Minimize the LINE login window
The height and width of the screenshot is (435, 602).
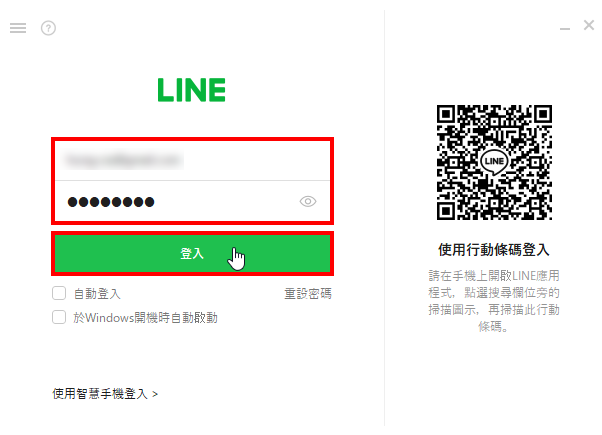click(565, 28)
